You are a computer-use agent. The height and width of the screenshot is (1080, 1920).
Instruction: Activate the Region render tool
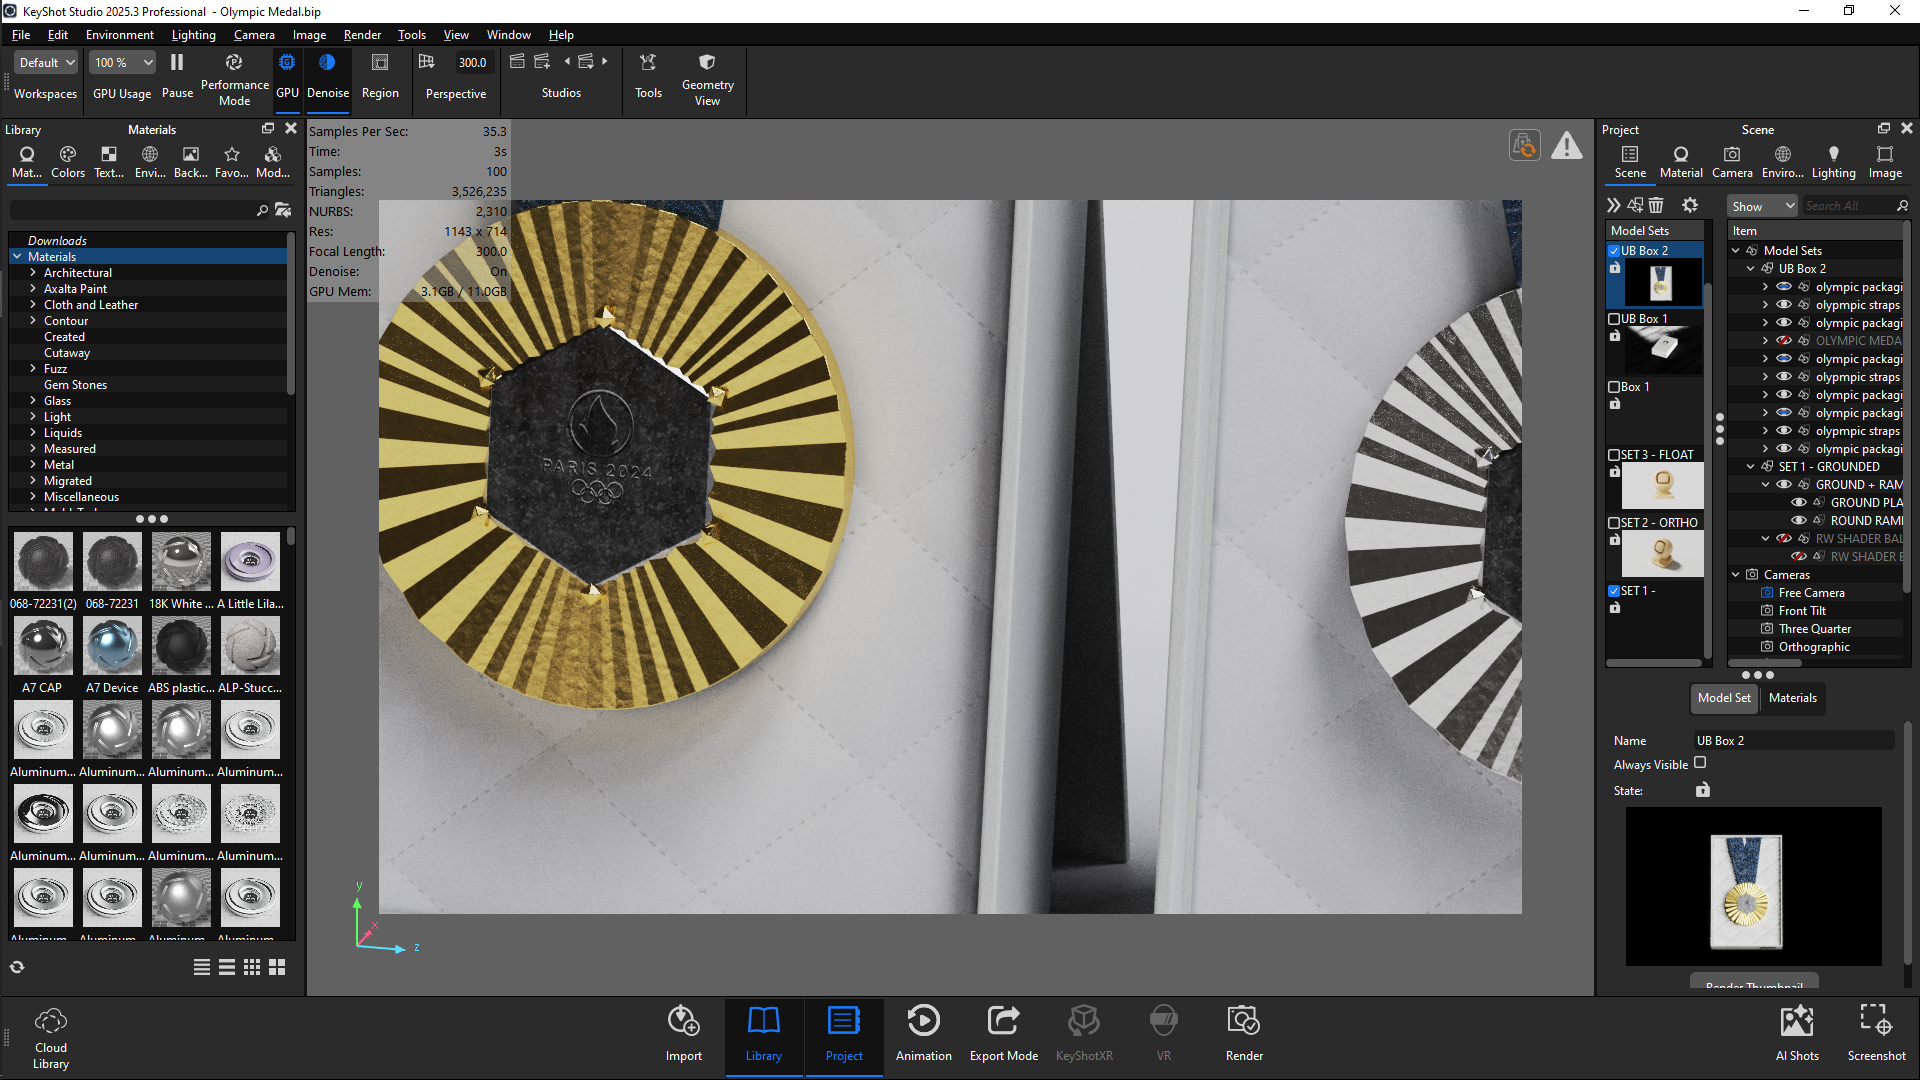pos(380,74)
